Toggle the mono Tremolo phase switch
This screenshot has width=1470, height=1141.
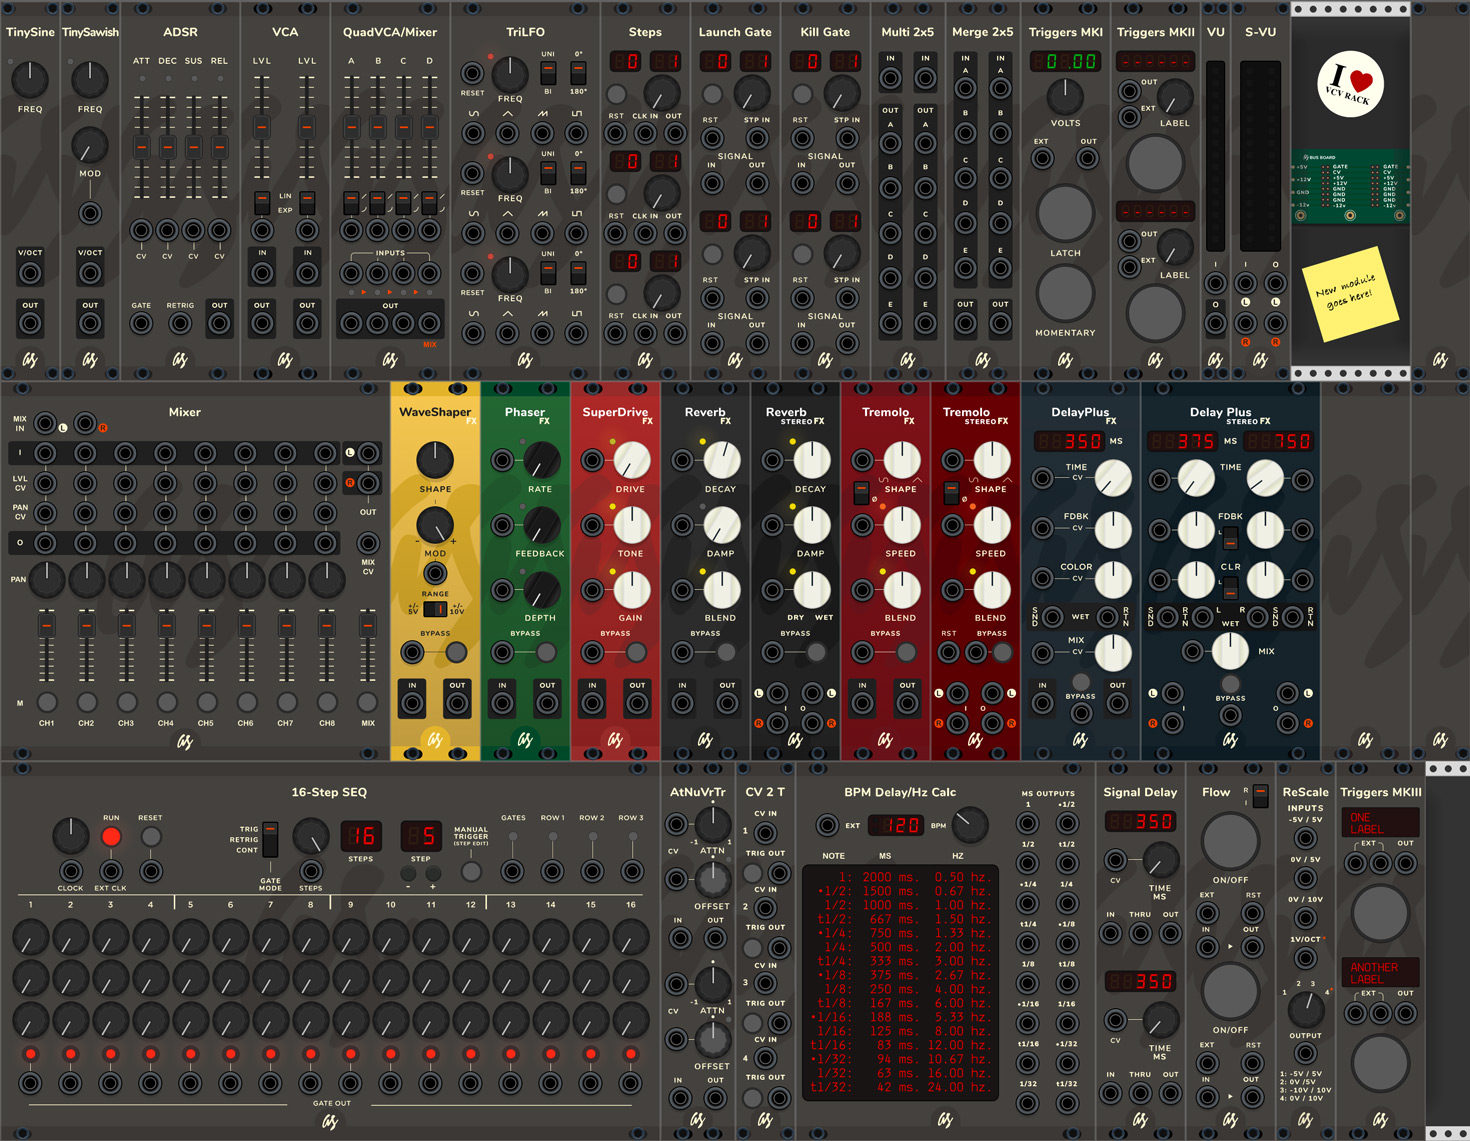tap(860, 493)
